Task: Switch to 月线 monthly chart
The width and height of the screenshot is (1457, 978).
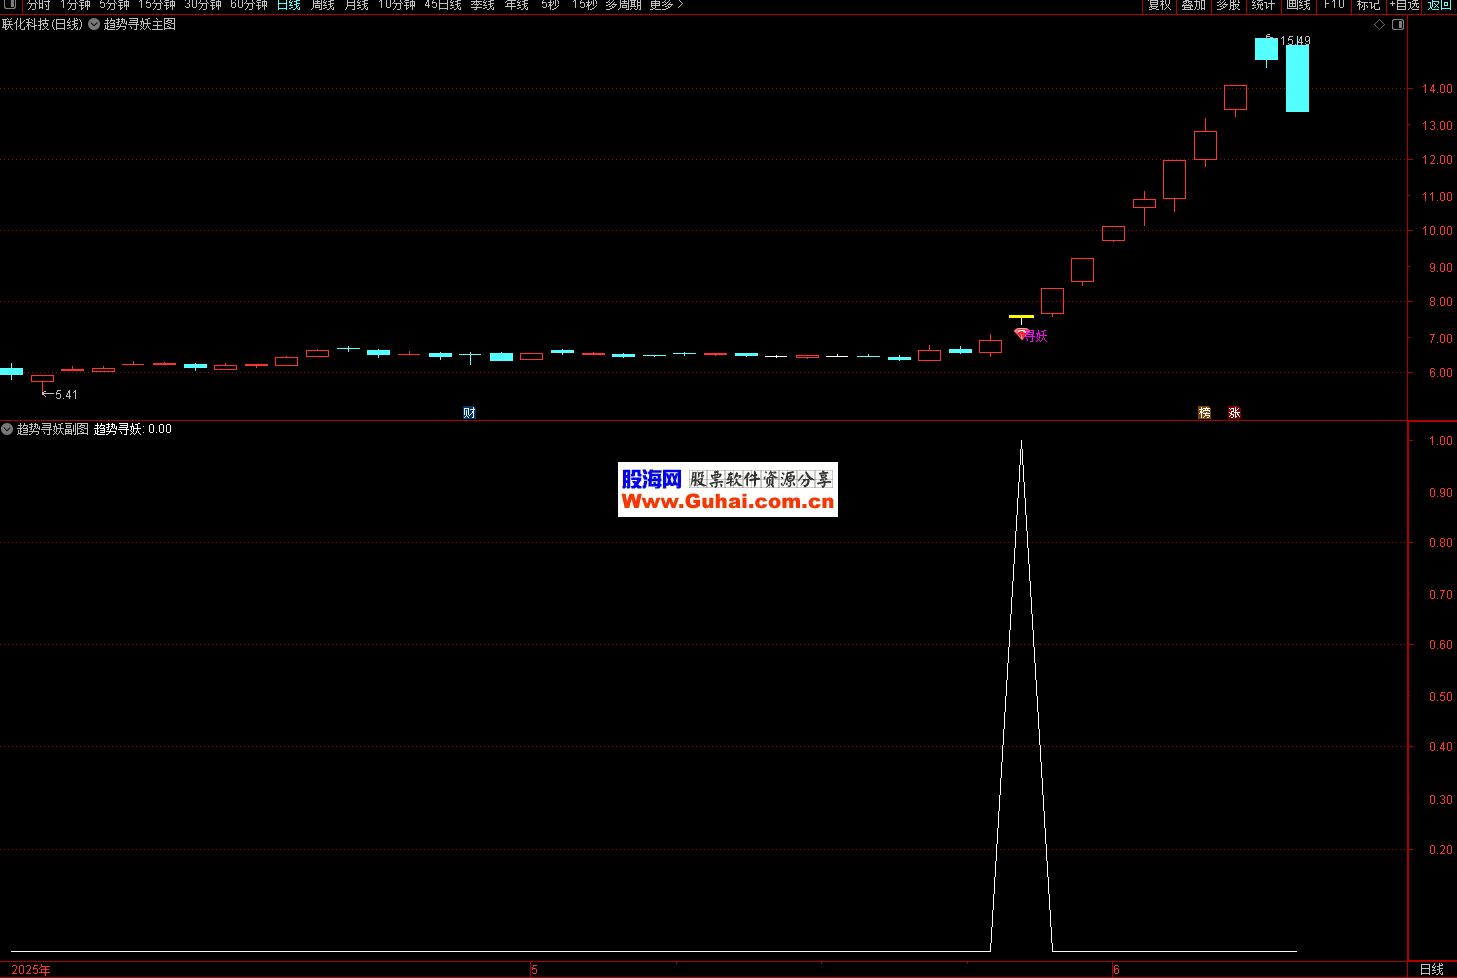Action: pos(356,5)
